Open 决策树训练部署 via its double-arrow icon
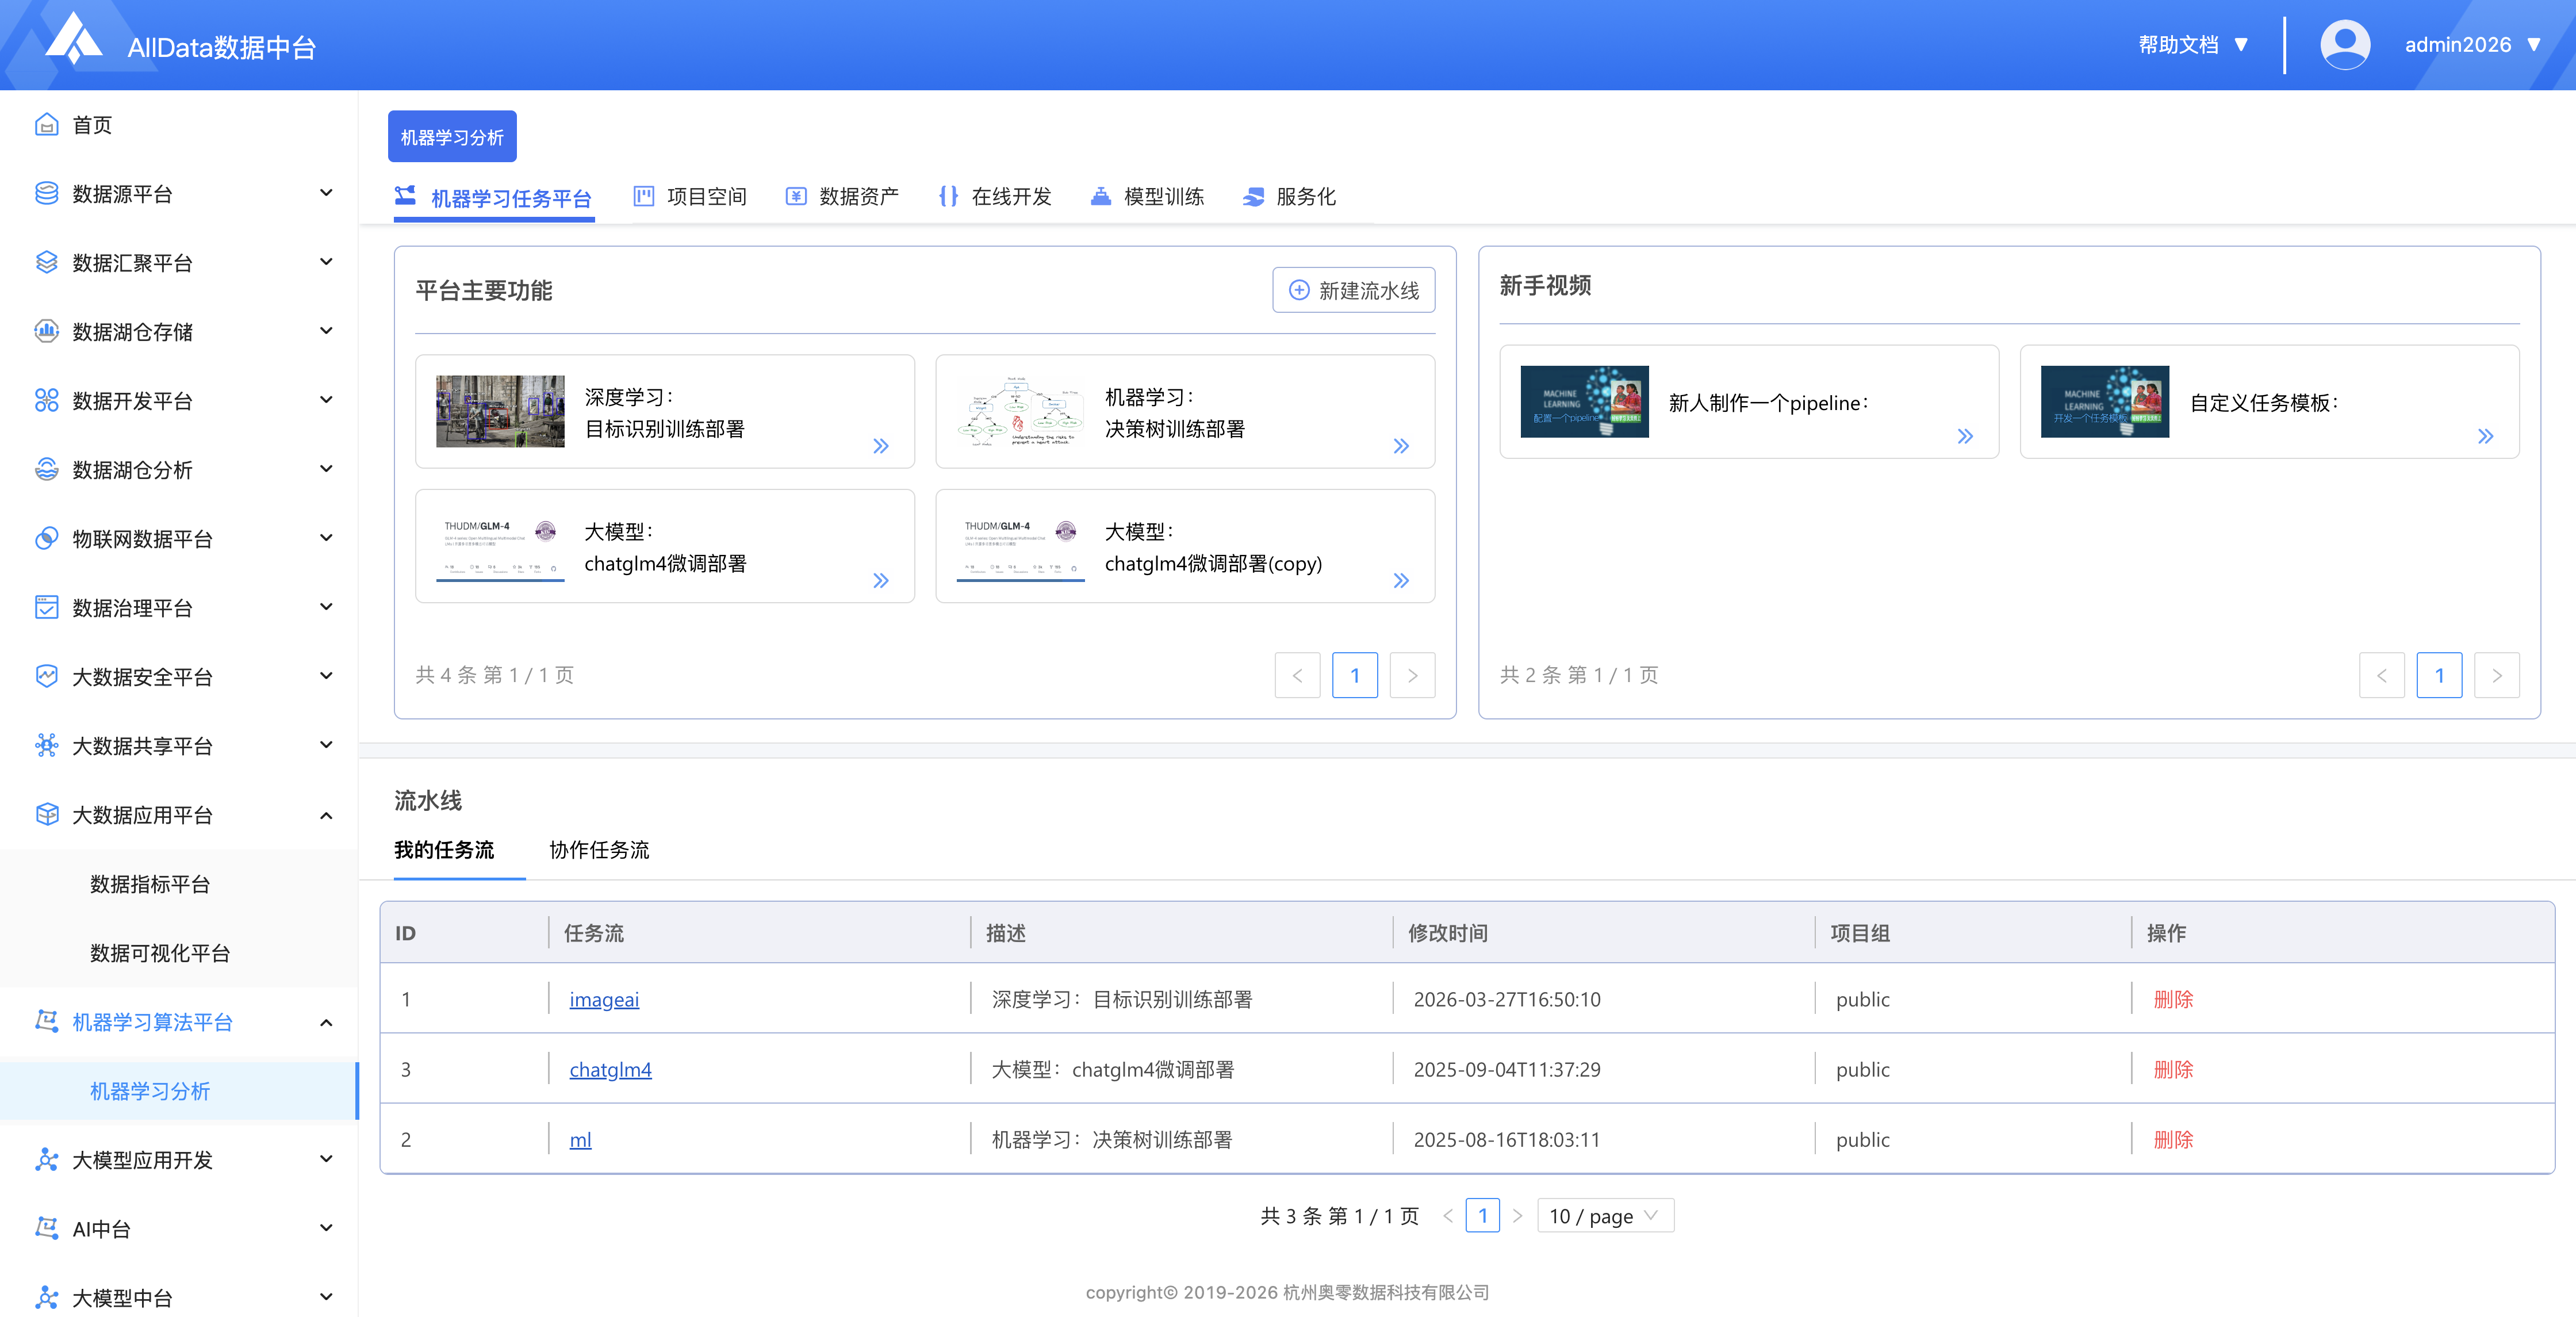Viewport: 2576px width, 1317px height. click(1400, 446)
